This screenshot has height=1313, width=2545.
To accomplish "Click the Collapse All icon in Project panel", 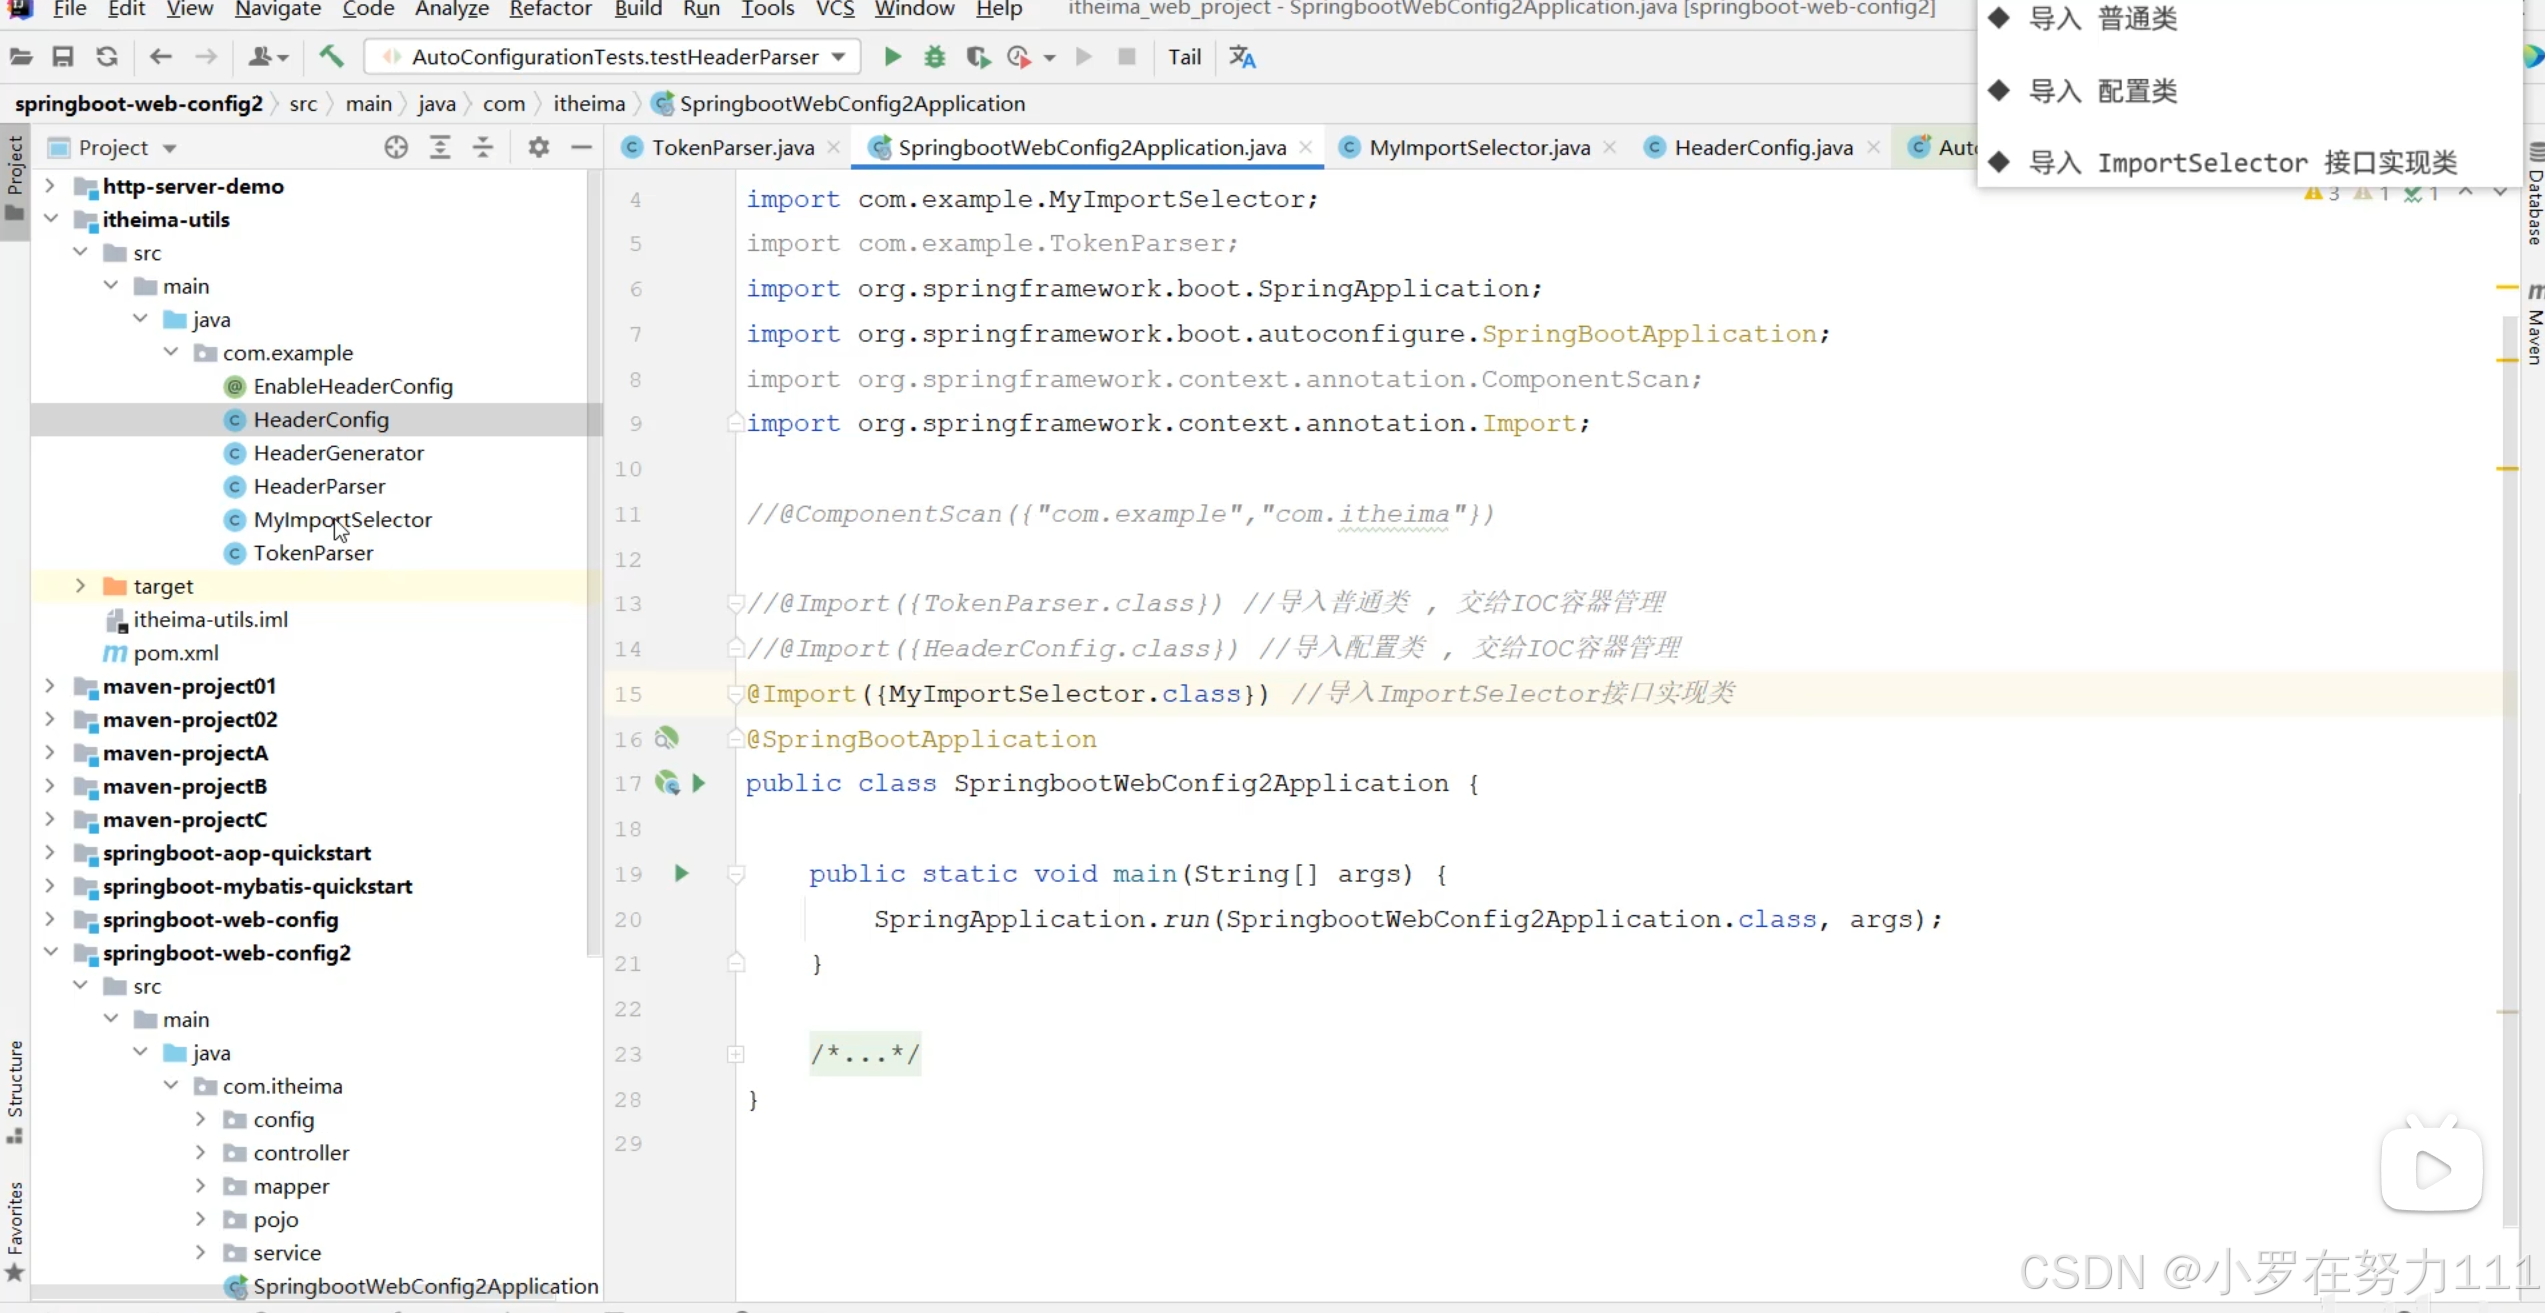I will tap(483, 147).
